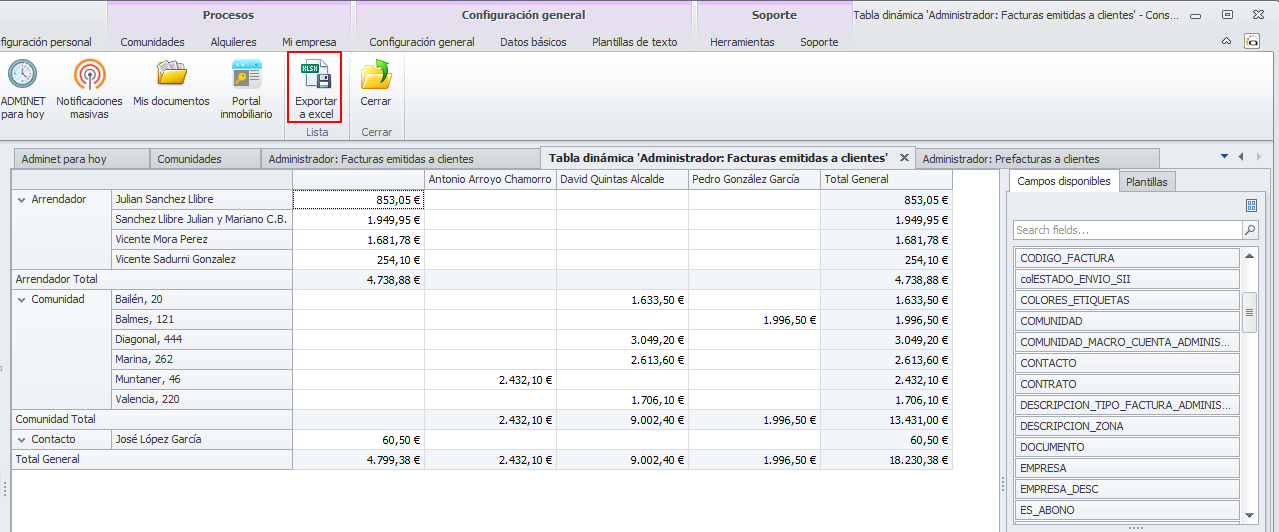Close the Tabla dinámica tab
Viewport: 1279px width, 532px height.
coord(904,158)
